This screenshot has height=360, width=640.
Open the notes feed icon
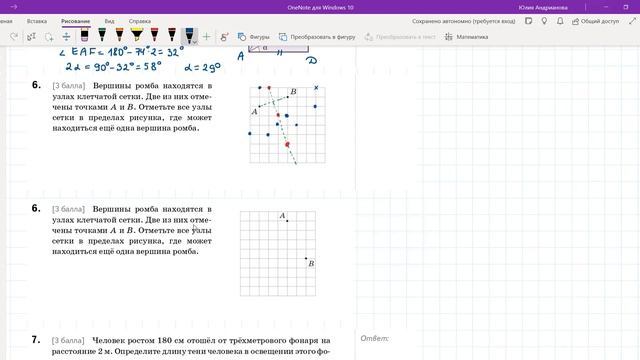click(x=529, y=21)
